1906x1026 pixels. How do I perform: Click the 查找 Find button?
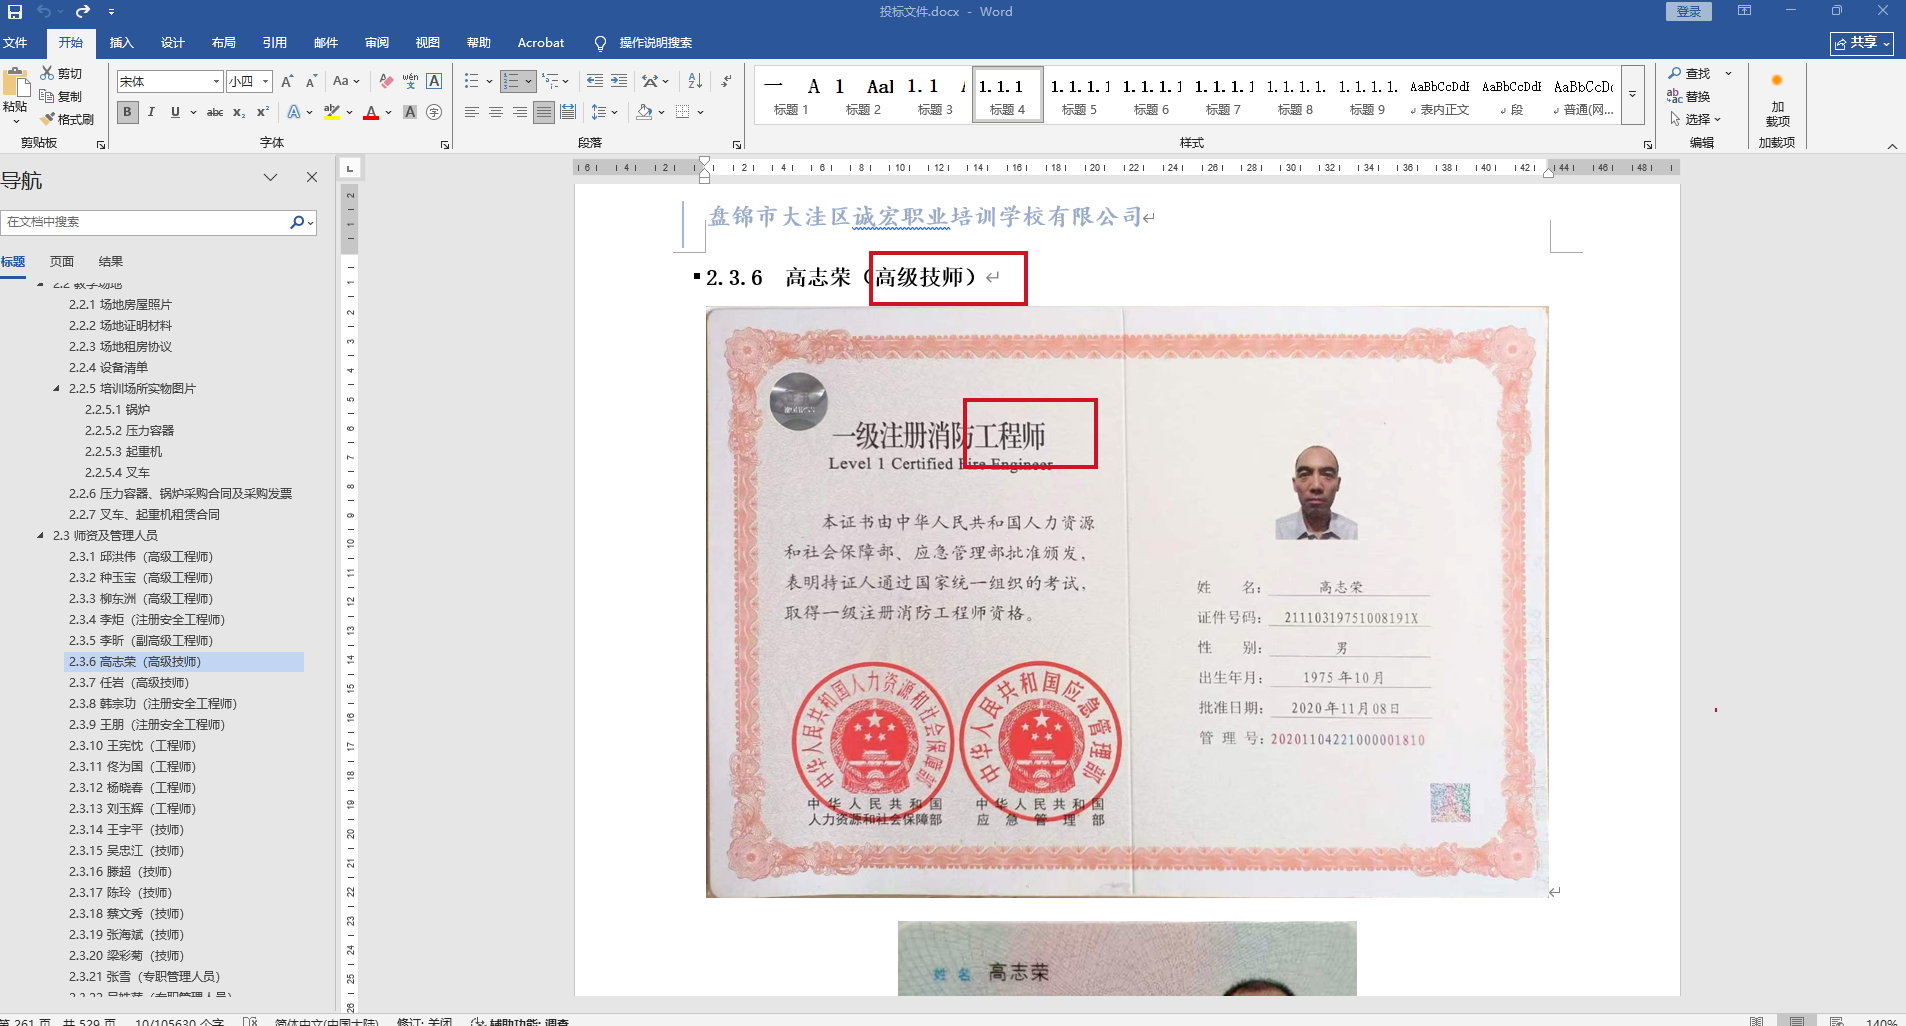coord(1689,73)
